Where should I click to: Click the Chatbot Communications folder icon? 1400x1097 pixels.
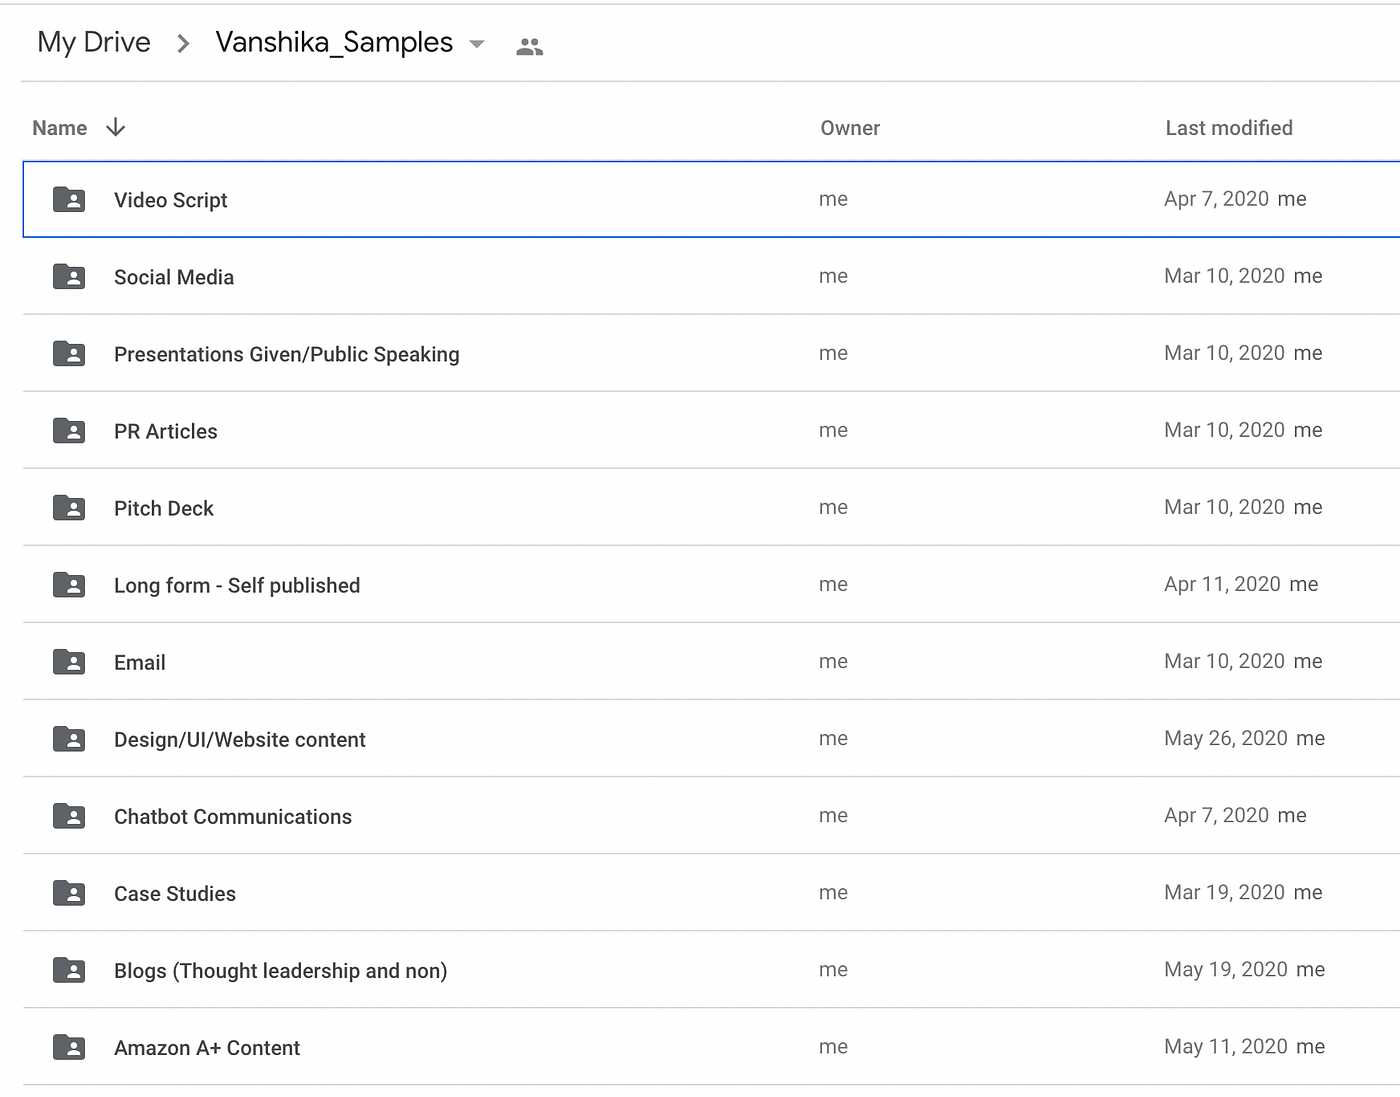(69, 816)
